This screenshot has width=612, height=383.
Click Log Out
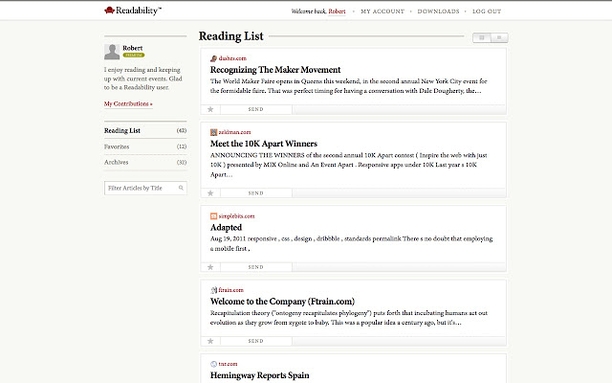pos(487,11)
